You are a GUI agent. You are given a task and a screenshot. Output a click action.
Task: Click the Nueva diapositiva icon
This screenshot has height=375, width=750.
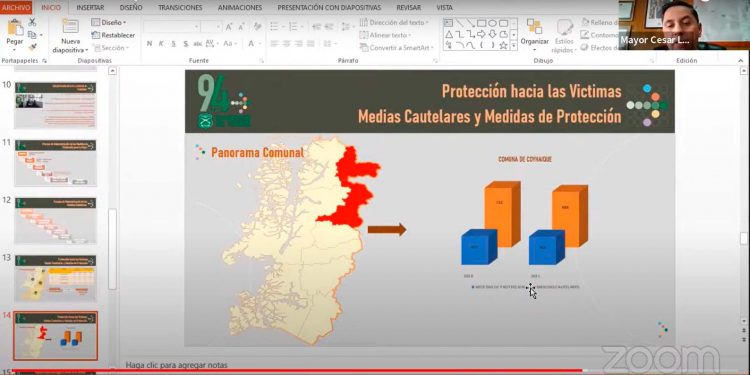click(x=70, y=26)
